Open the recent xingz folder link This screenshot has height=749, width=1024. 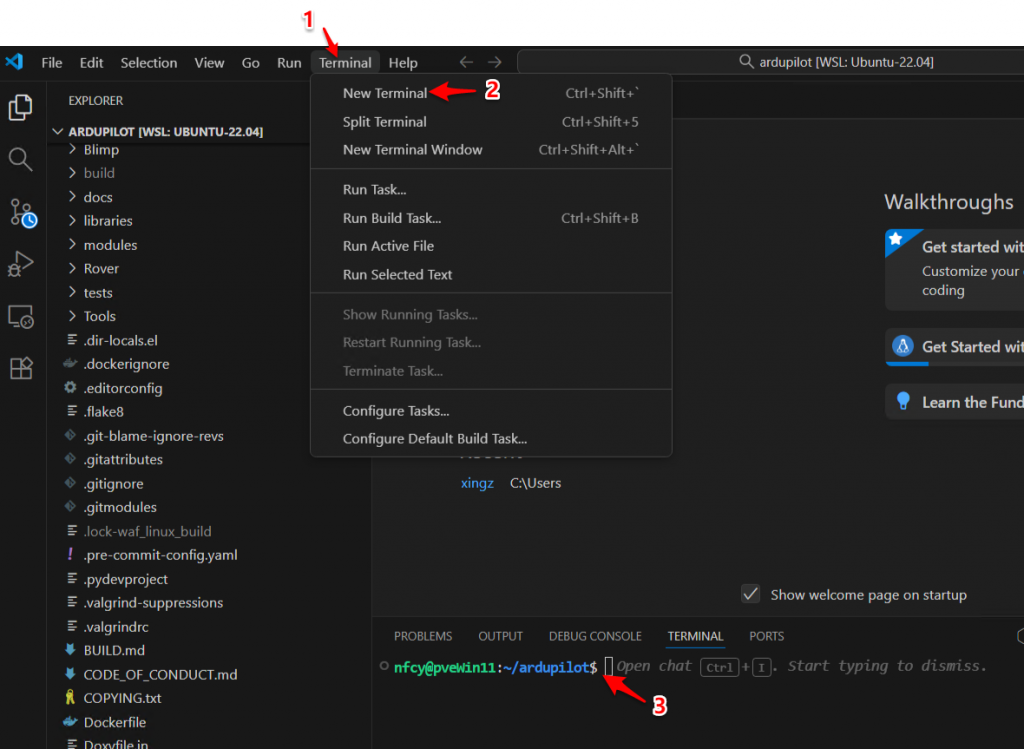point(476,483)
